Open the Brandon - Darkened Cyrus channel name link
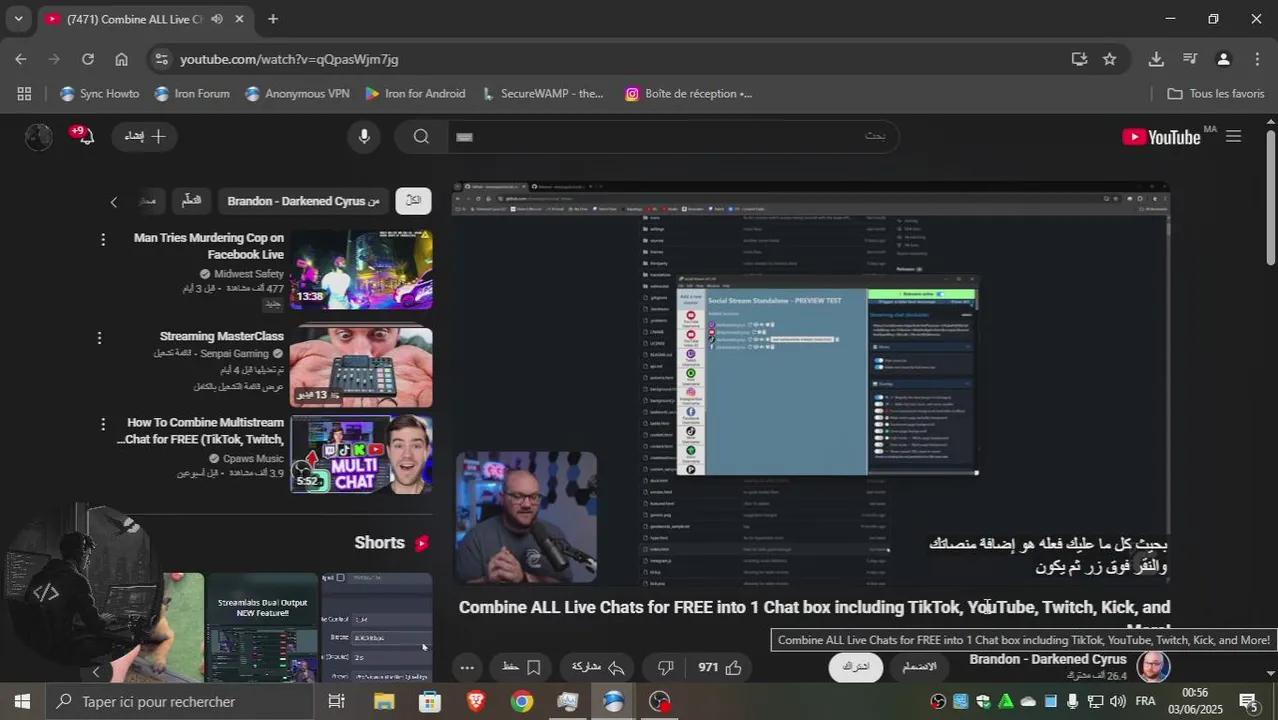The image size is (1278, 720). pos(1048,659)
